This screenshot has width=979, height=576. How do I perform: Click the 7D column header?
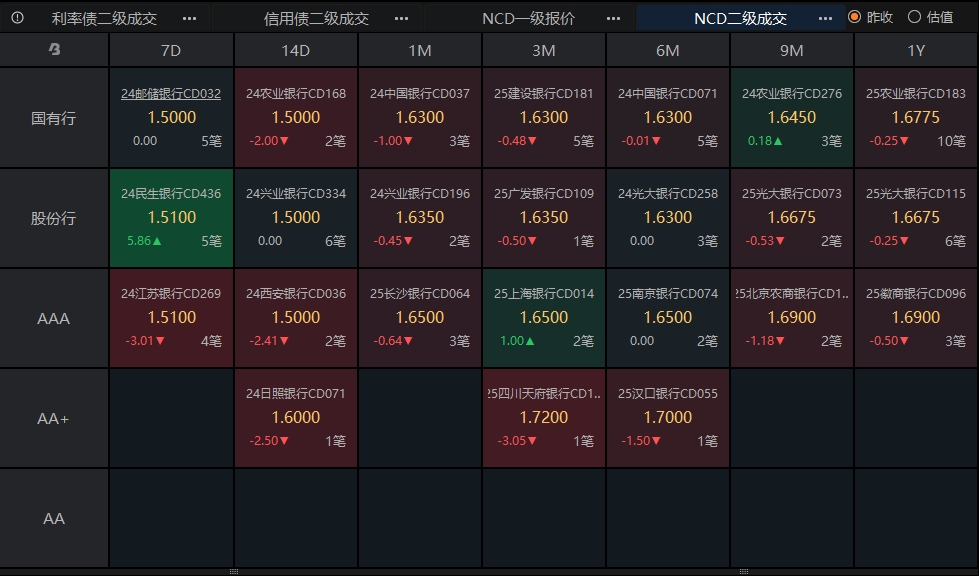click(x=171, y=50)
